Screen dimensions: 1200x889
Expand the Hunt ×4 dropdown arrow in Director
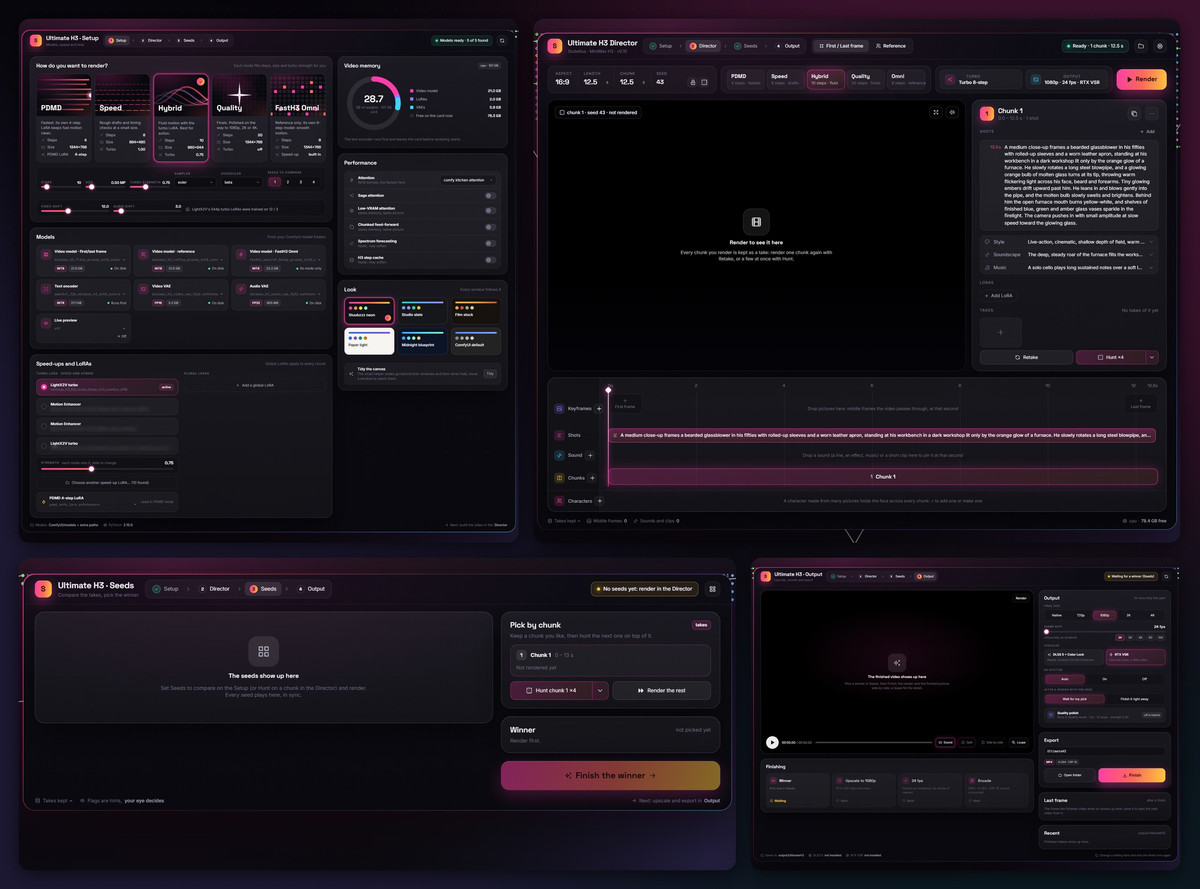pyautogui.click(x=1152, y=357)
